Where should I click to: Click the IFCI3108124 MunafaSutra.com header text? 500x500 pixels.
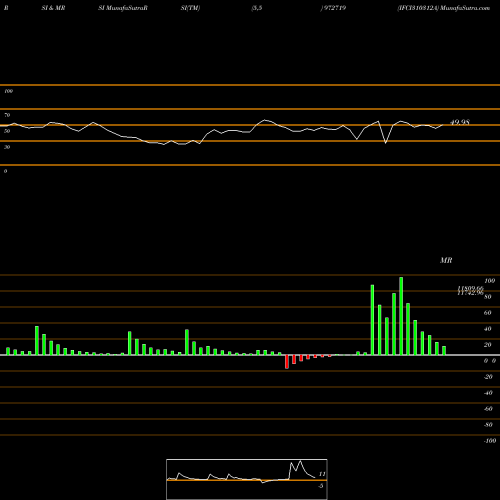click(444, 8)
